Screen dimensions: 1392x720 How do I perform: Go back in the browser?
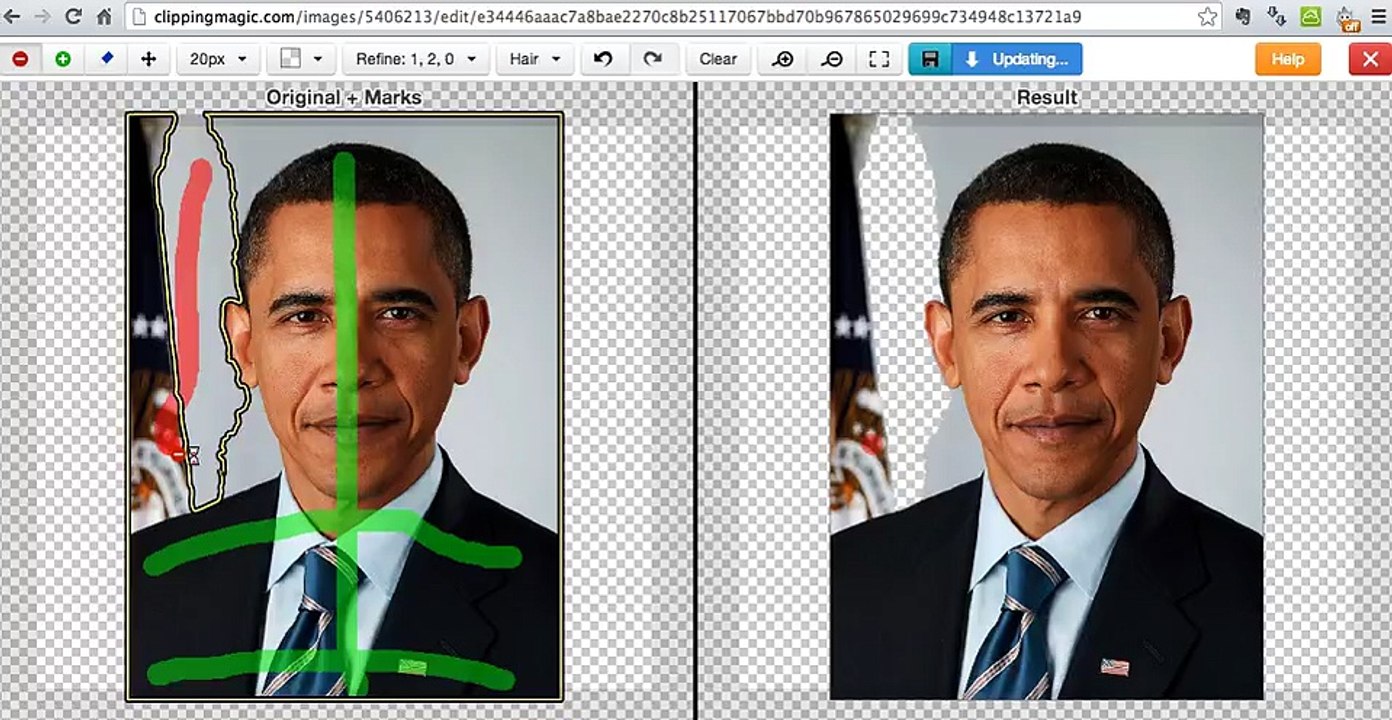pos(14,16)
